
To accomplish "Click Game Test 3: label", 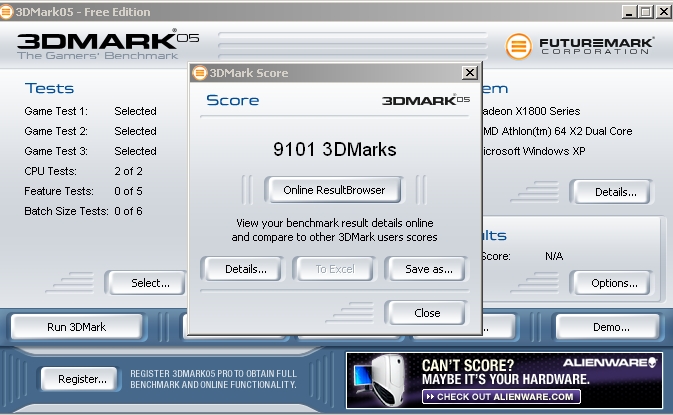I will pos(56,151).
